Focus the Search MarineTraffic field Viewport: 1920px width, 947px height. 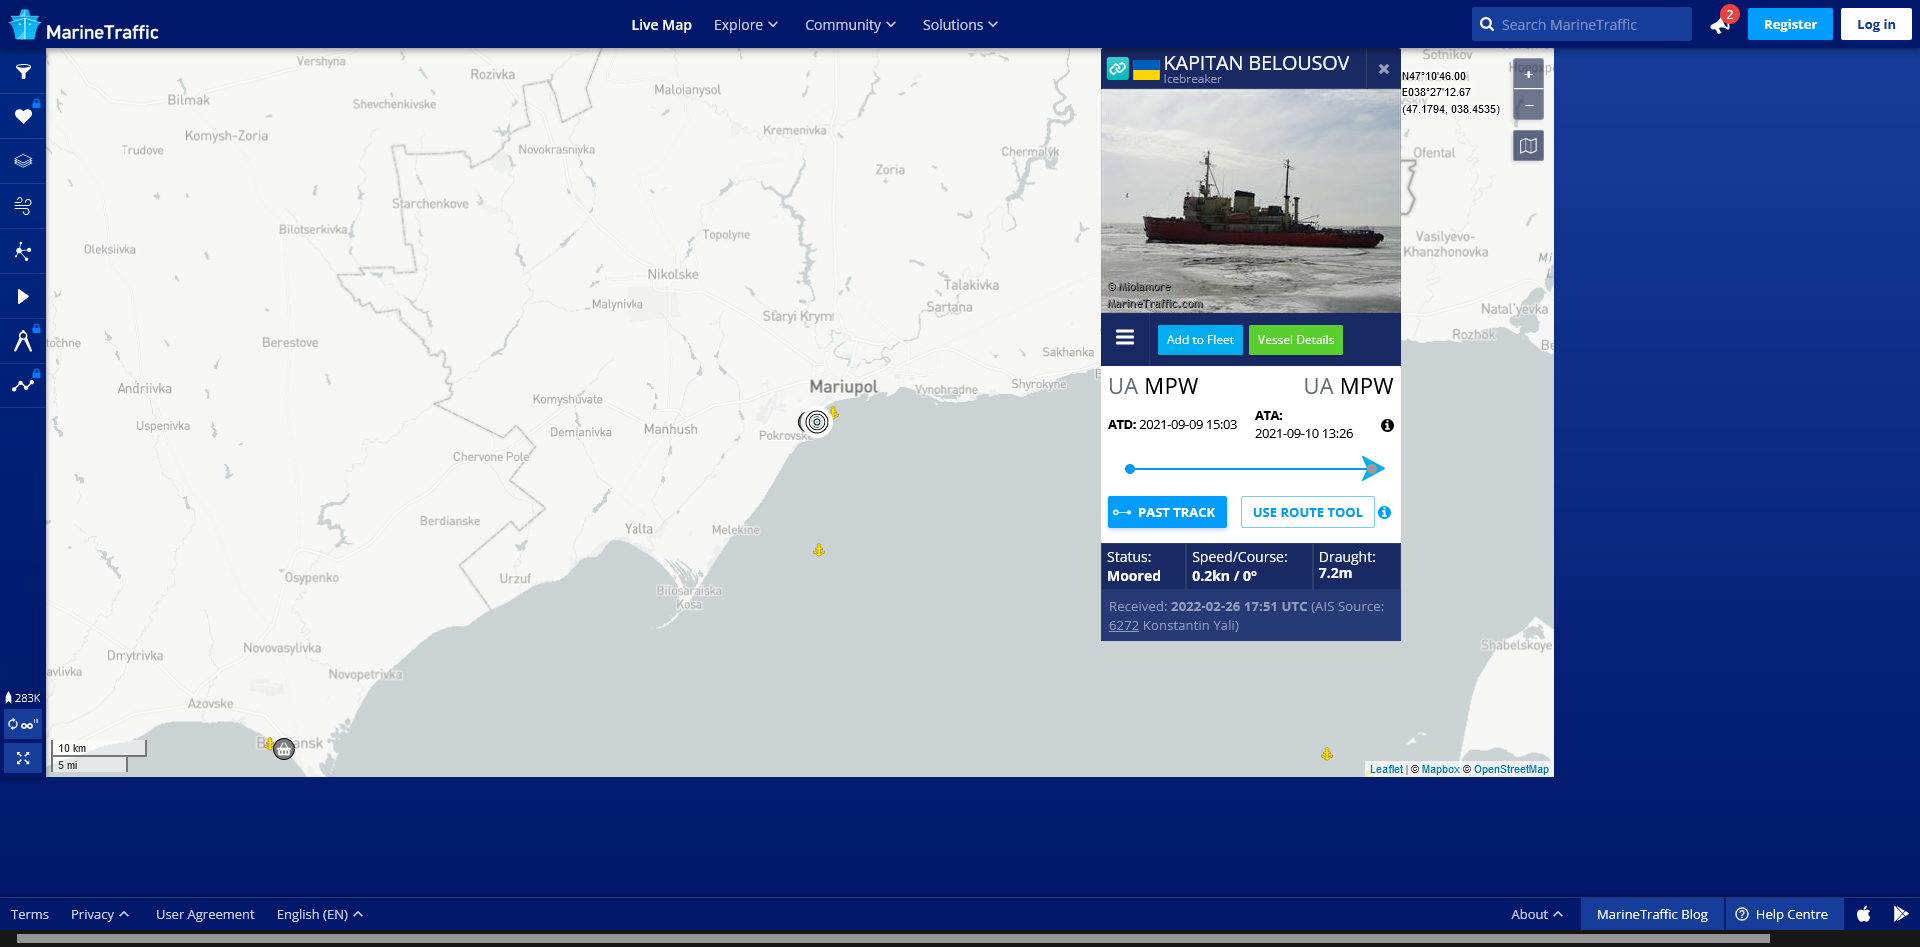pos(1582,24)
